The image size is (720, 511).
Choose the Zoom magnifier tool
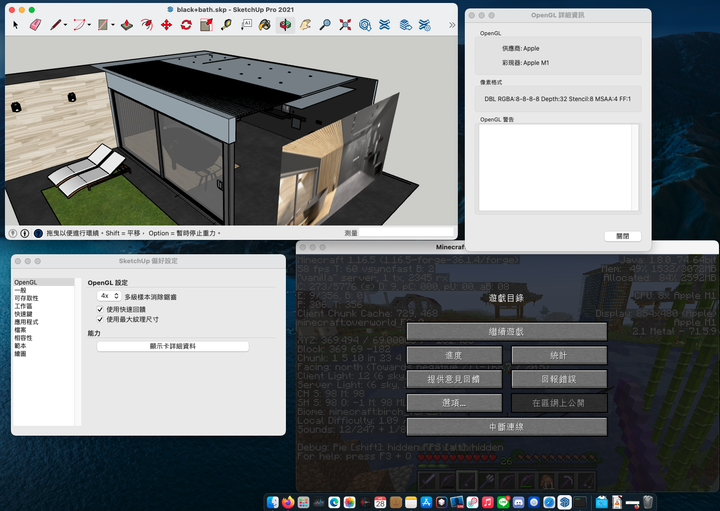pyautogui.click(x=325, y=25)
